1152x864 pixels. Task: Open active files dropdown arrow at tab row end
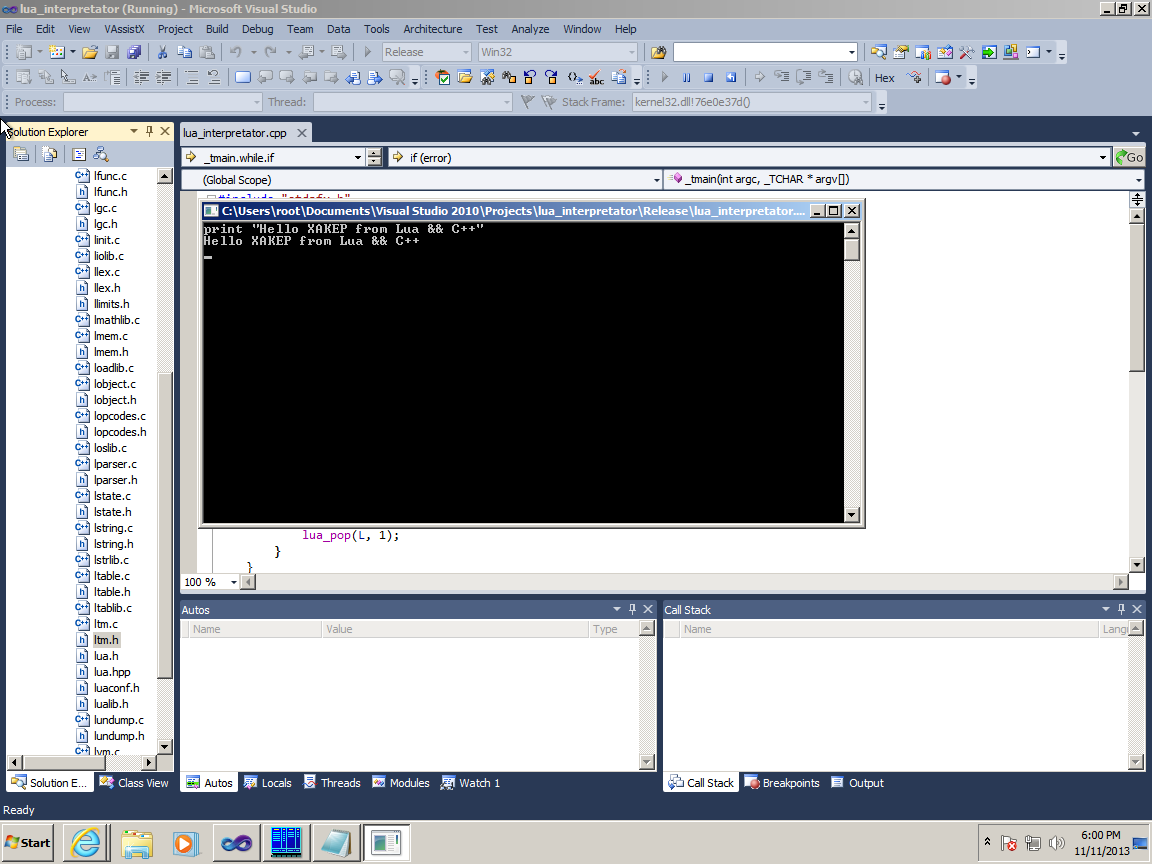point(1136,134)
